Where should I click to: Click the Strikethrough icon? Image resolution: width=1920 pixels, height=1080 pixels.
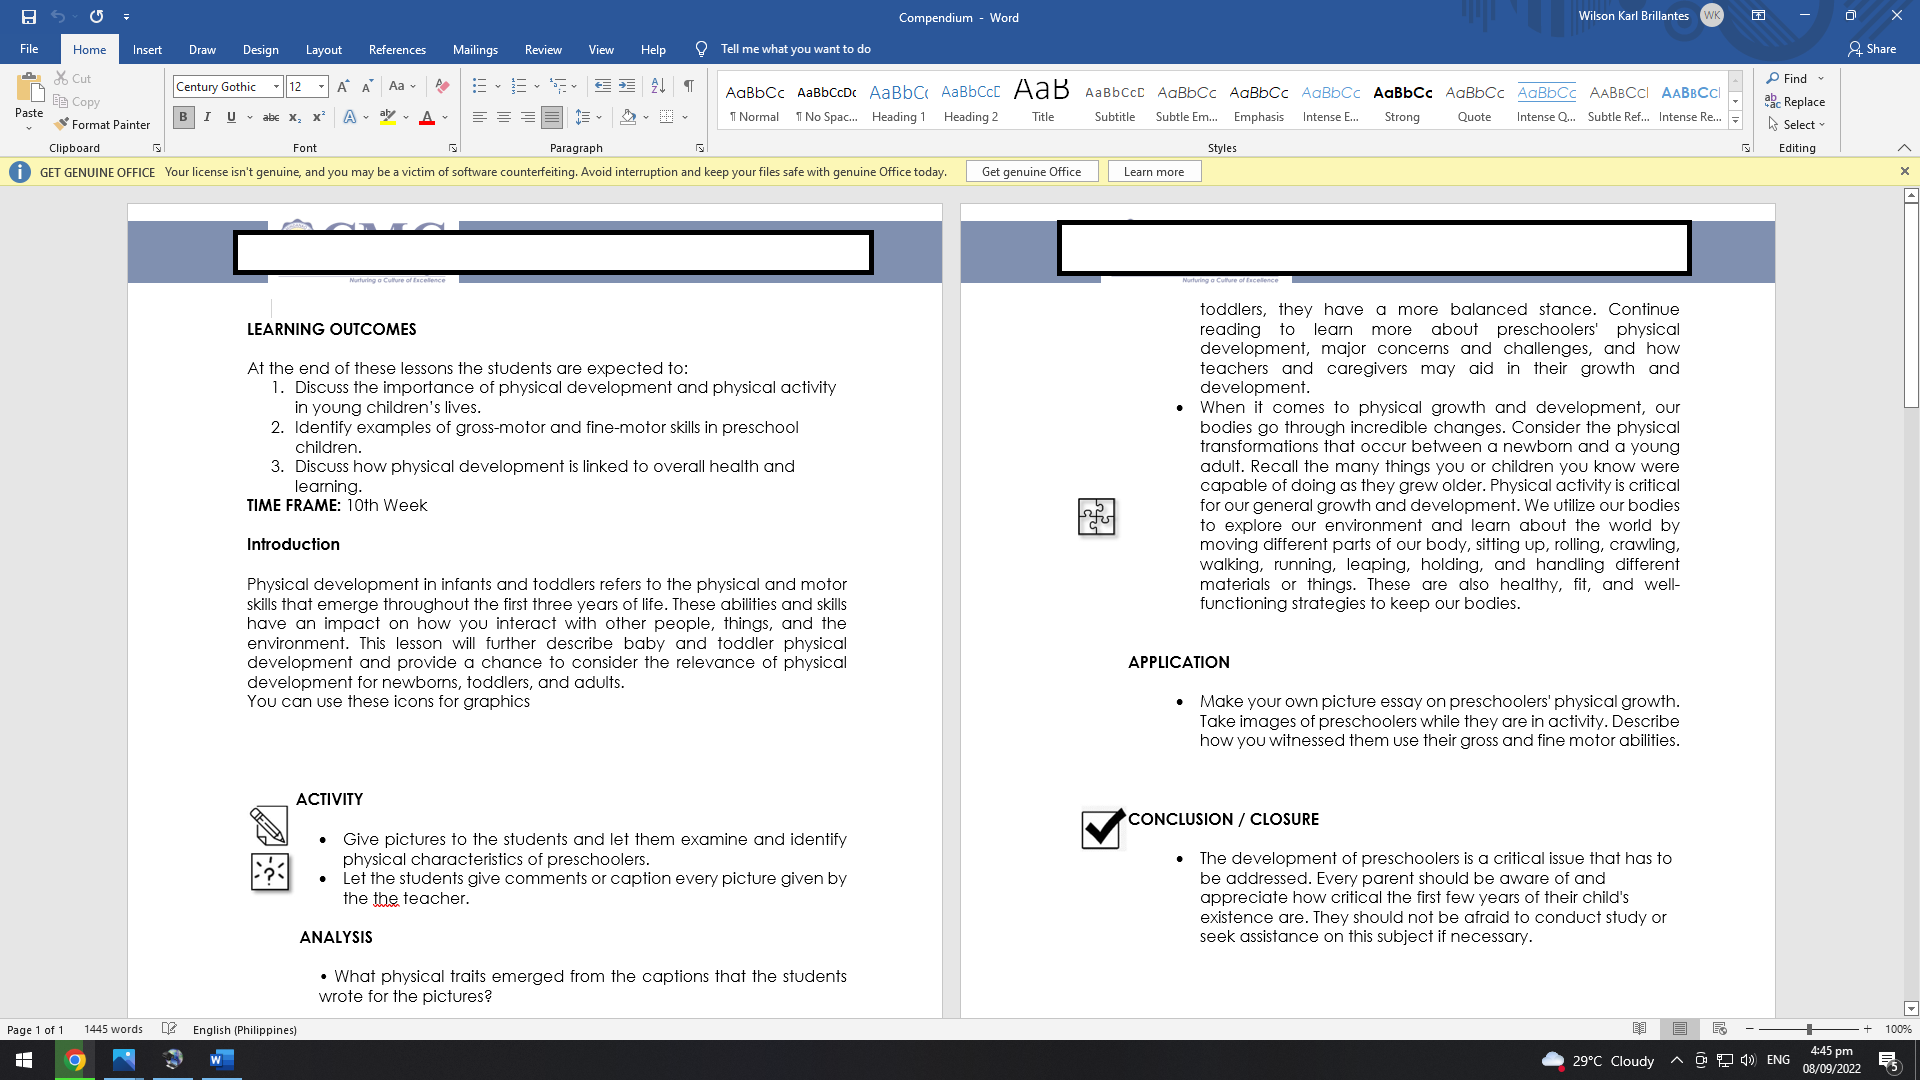coord(270,118)
